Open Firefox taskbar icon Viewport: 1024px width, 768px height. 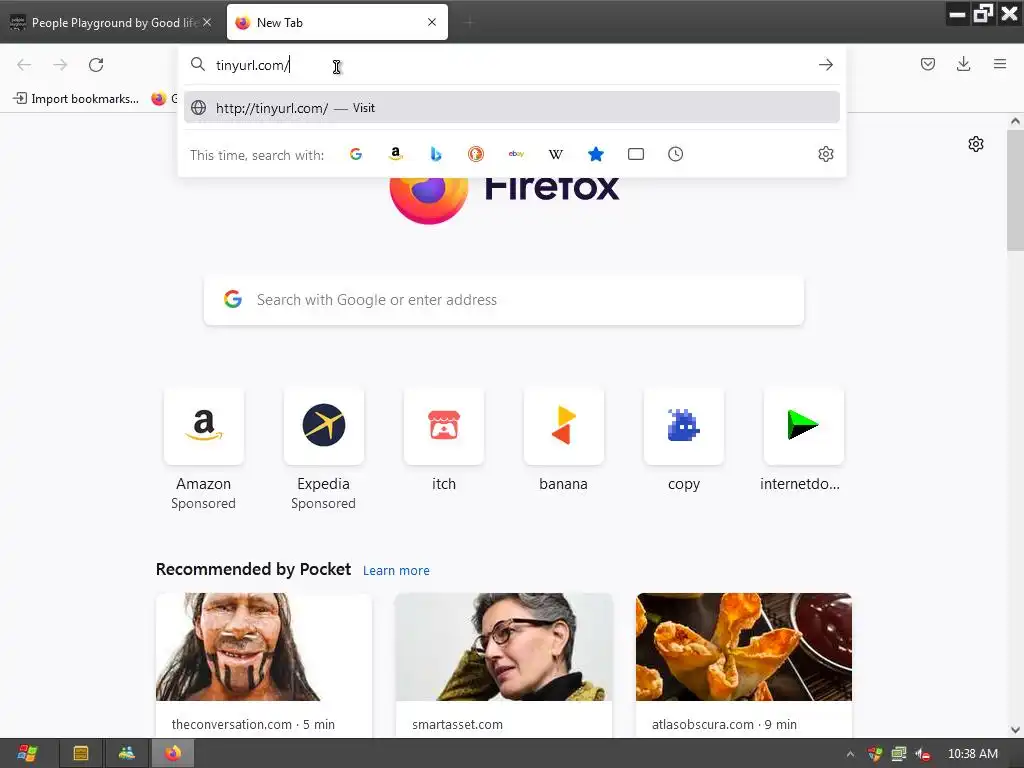click(x=173, y=754)
